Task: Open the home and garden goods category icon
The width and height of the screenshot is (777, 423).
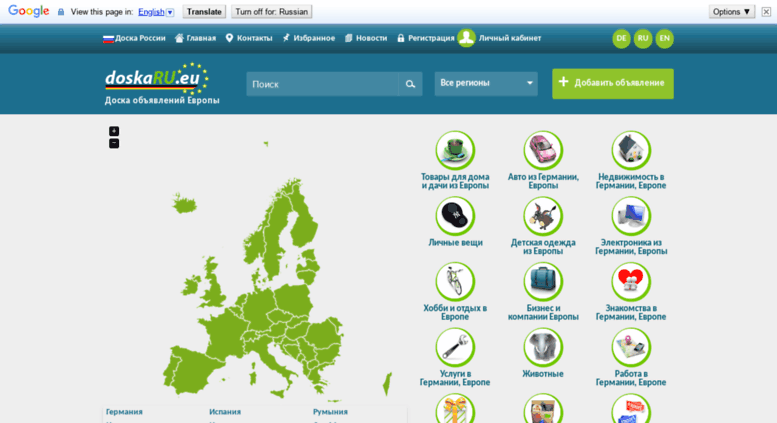Action: [x=455, y=150]
